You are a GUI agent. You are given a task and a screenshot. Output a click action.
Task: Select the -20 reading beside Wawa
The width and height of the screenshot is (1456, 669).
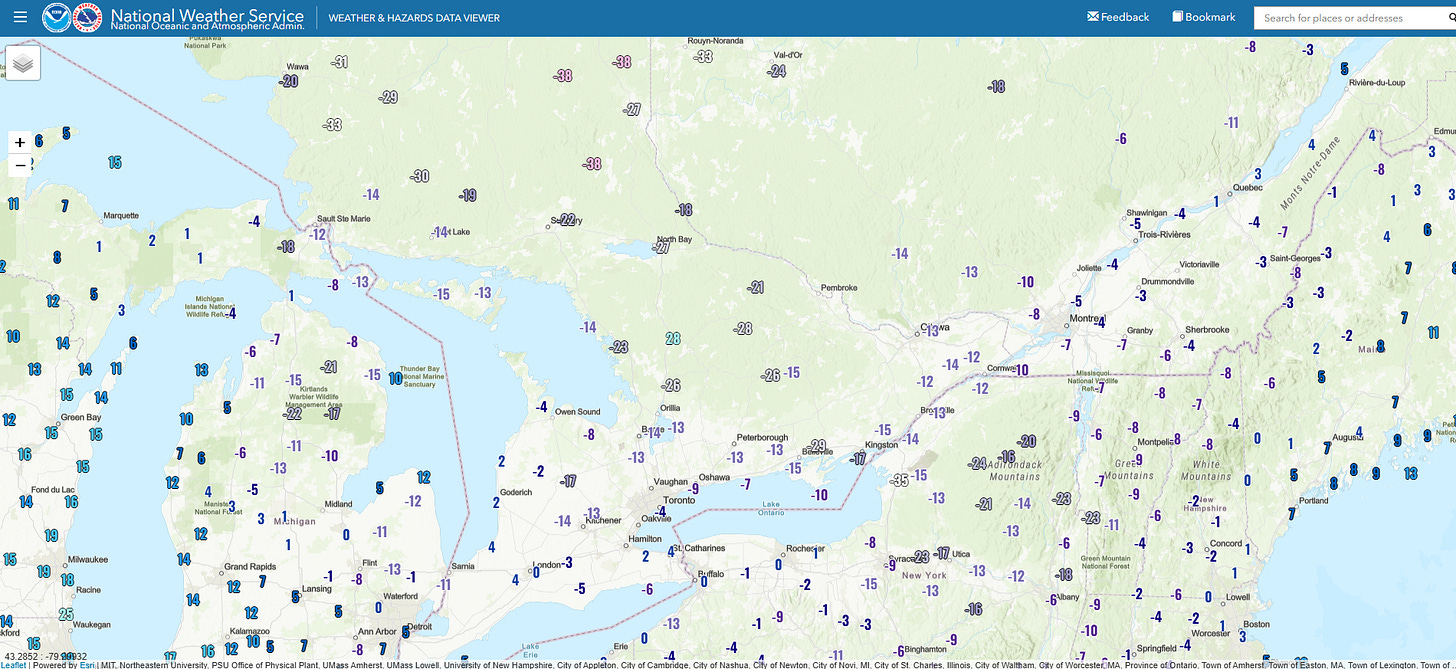pyautogui.click(x=290, y=81)
